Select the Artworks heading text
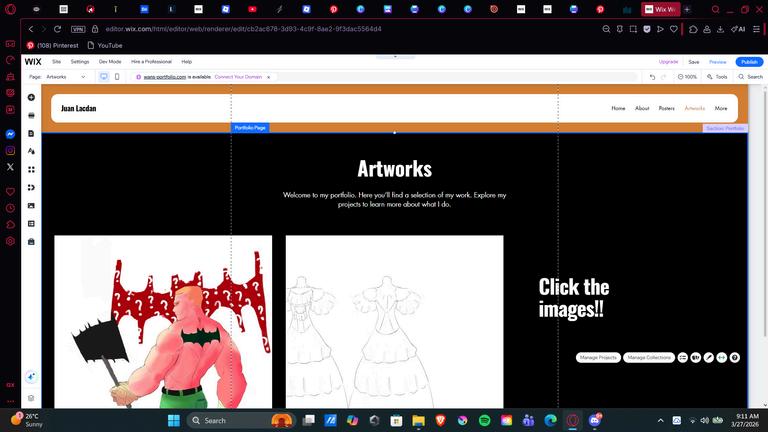 (394, 169)
